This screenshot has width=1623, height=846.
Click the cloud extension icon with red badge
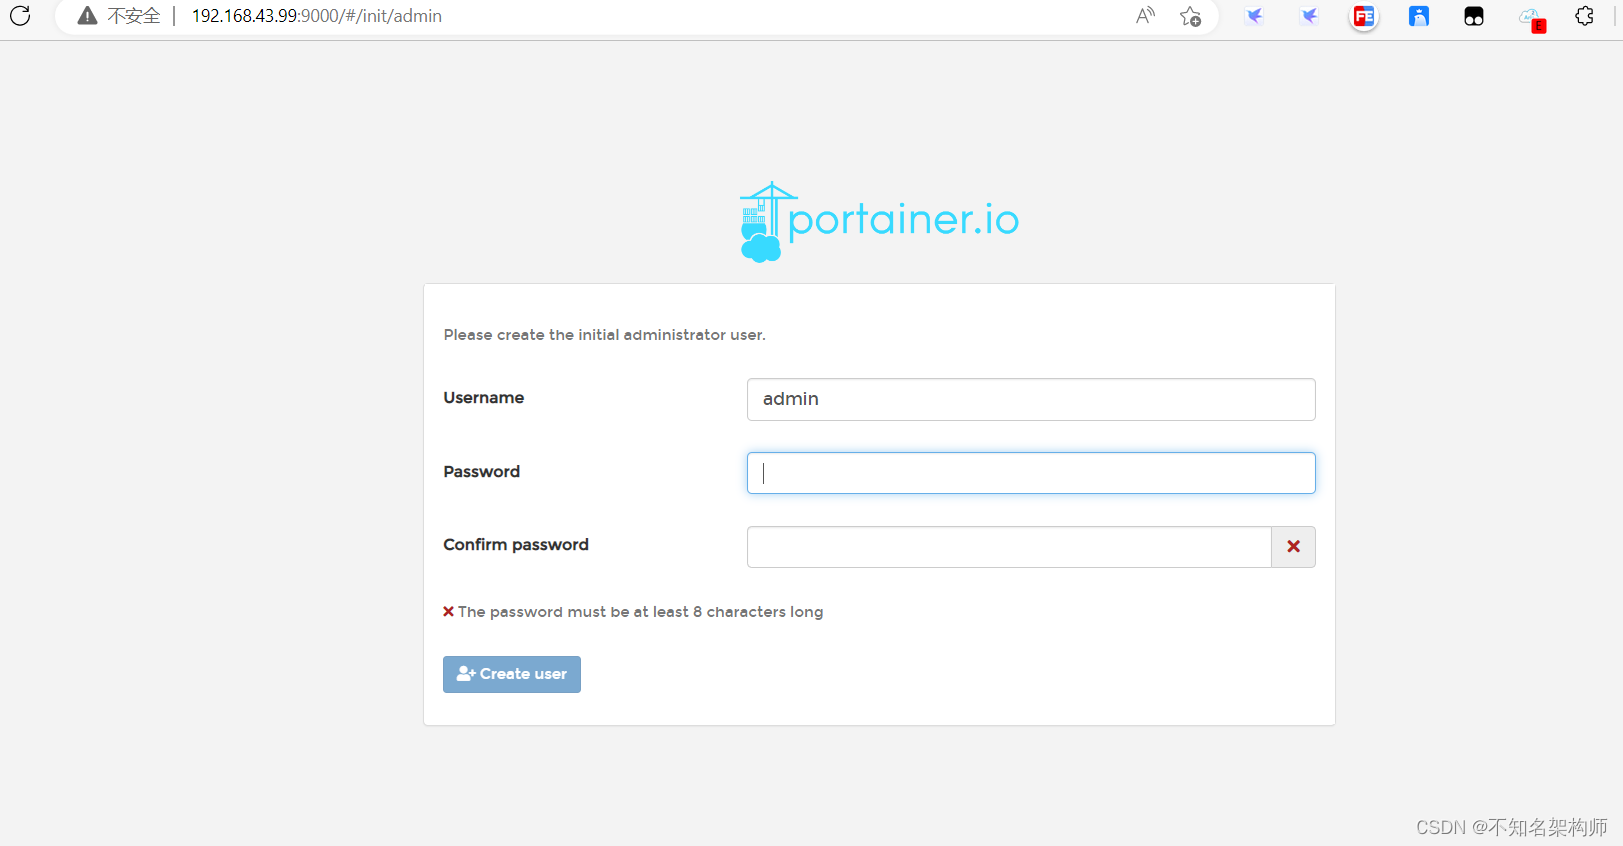(1531, 18)
